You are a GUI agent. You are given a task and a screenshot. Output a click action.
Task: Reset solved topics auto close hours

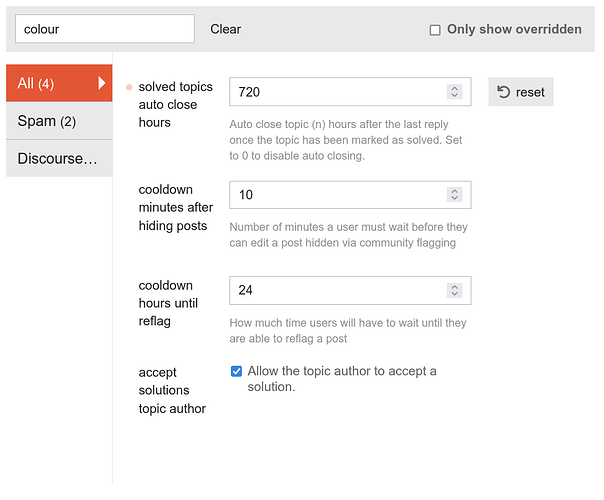coord(521,92)
